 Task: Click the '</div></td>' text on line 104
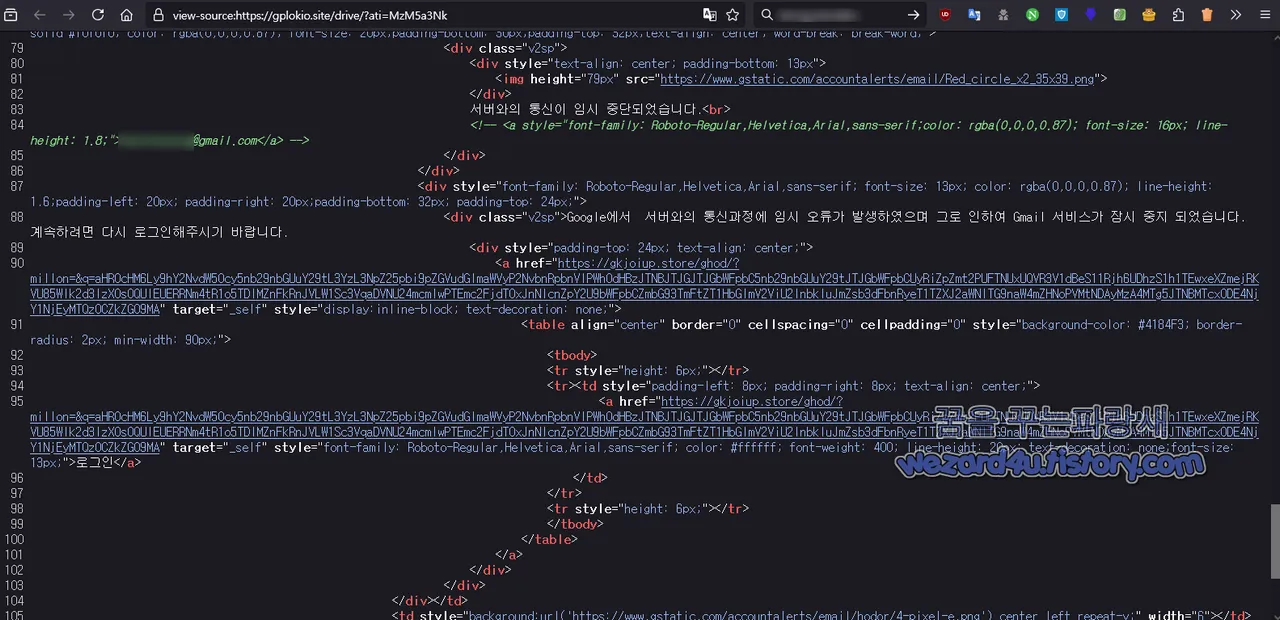(429, 600)
